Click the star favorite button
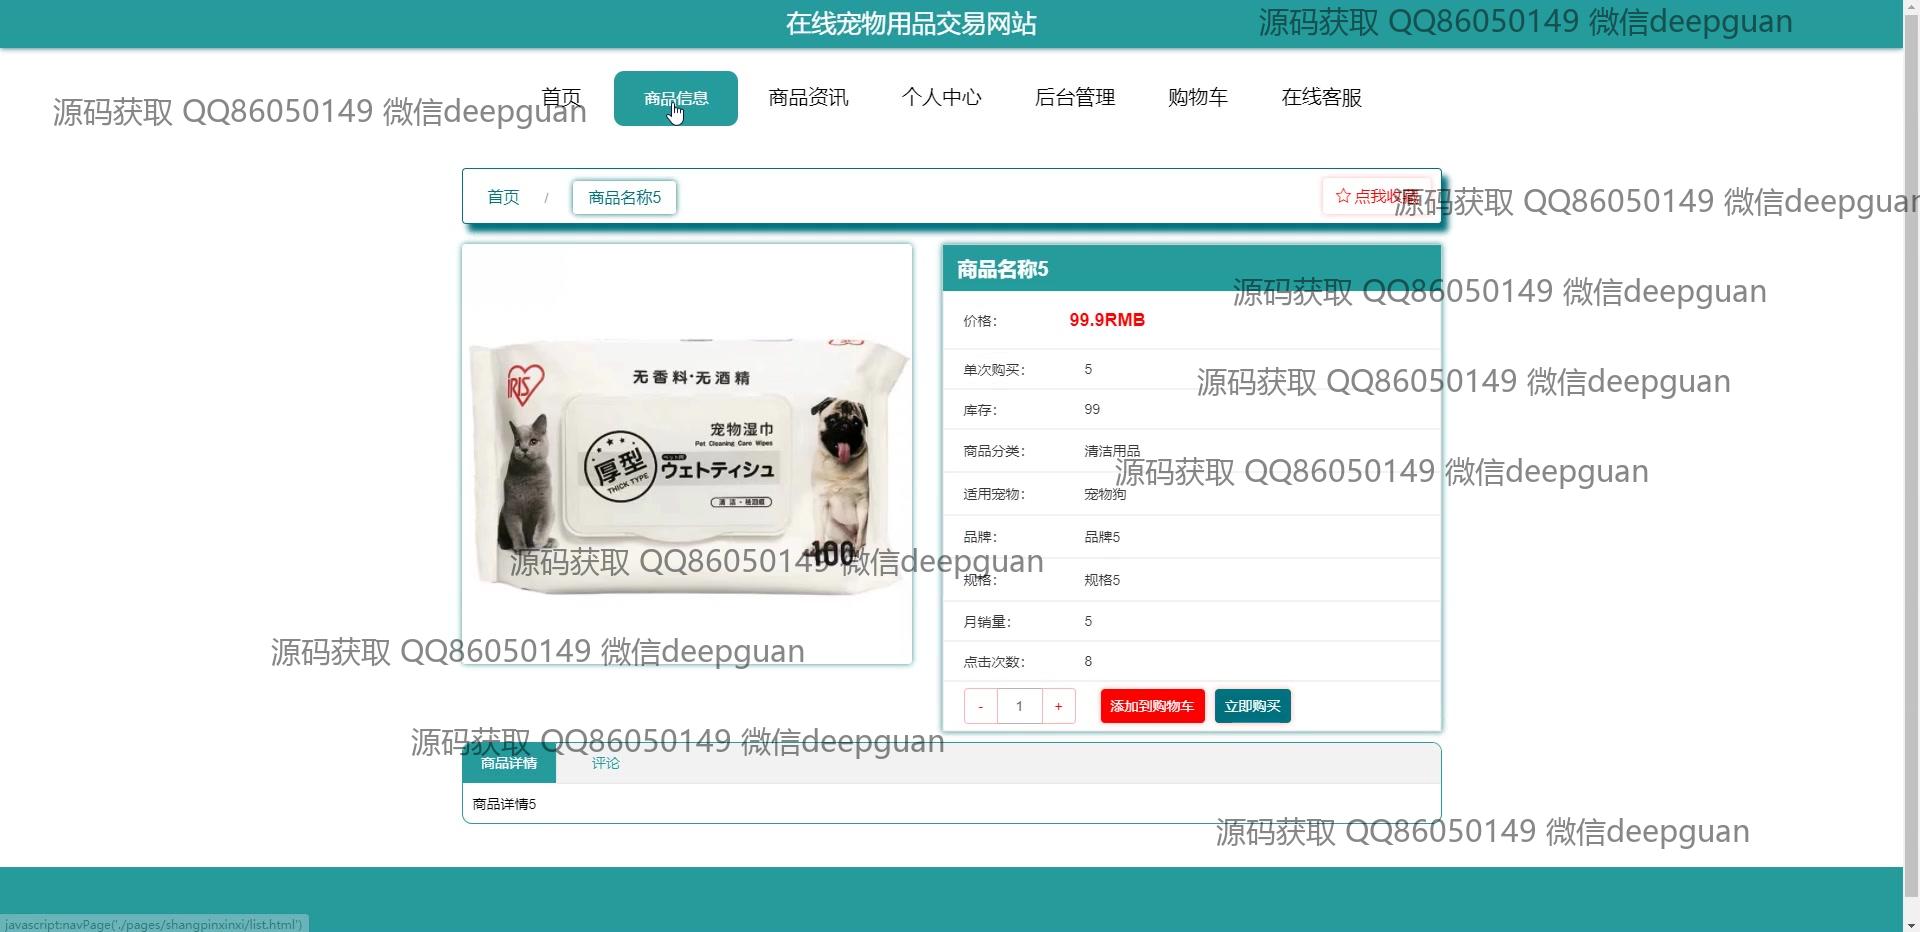 pos(1376,196)
